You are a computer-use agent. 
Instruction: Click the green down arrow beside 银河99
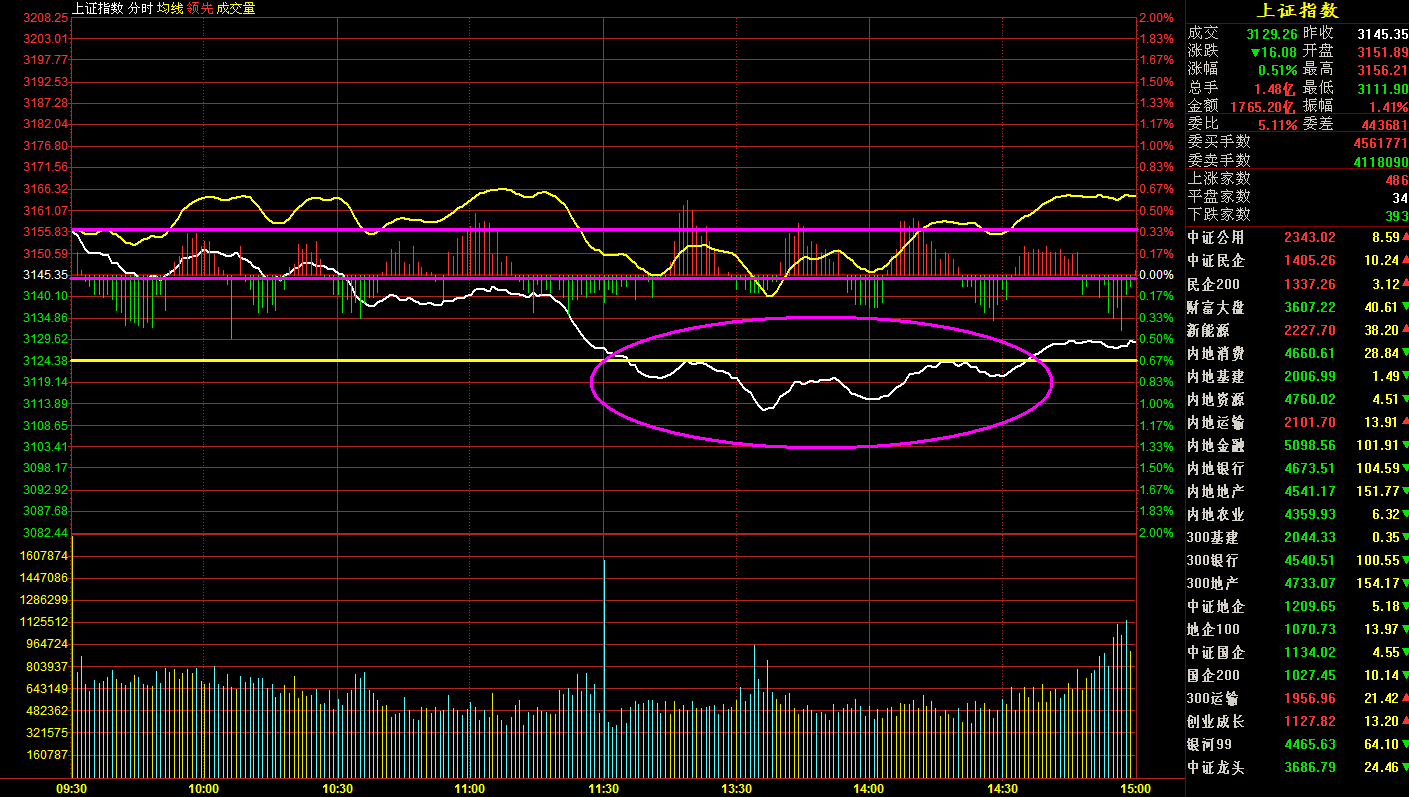pos(1404,744)
